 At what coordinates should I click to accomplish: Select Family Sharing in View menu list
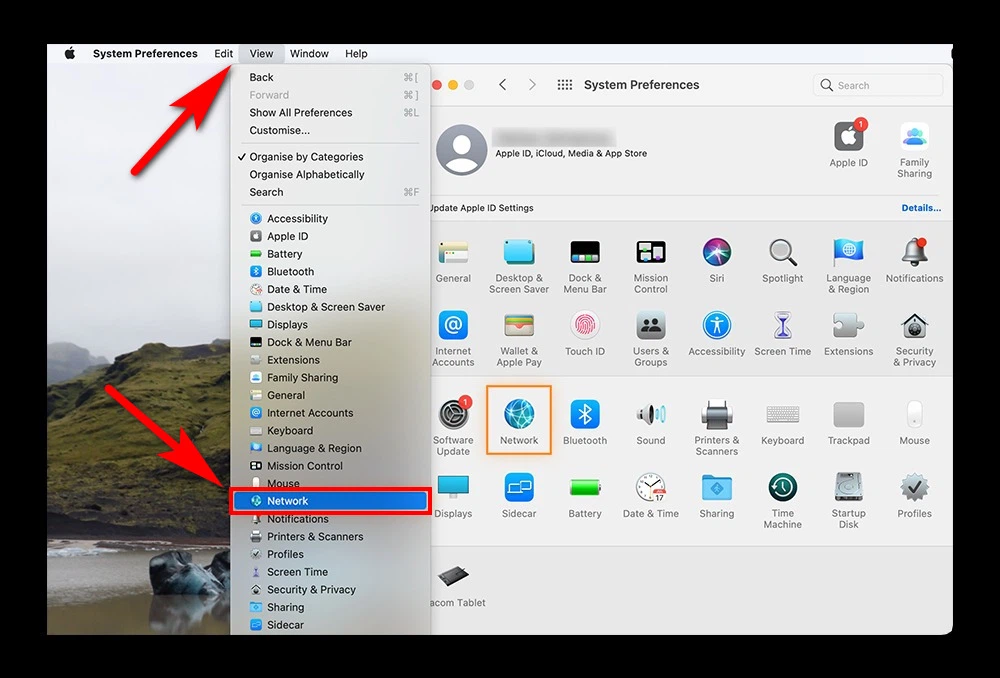point(330,378)
